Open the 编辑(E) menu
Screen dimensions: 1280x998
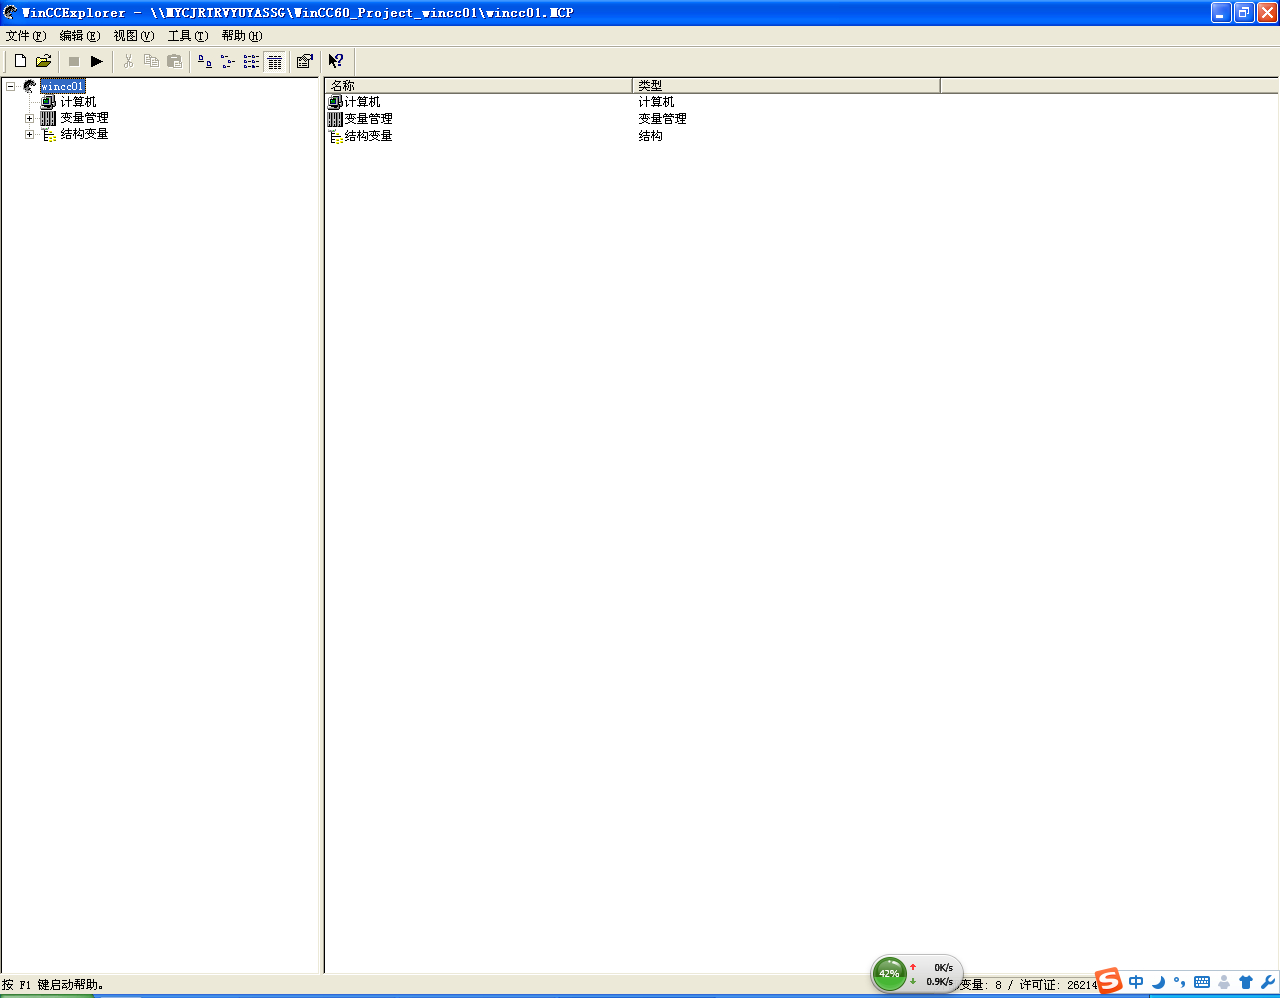(x=80, y=36)
